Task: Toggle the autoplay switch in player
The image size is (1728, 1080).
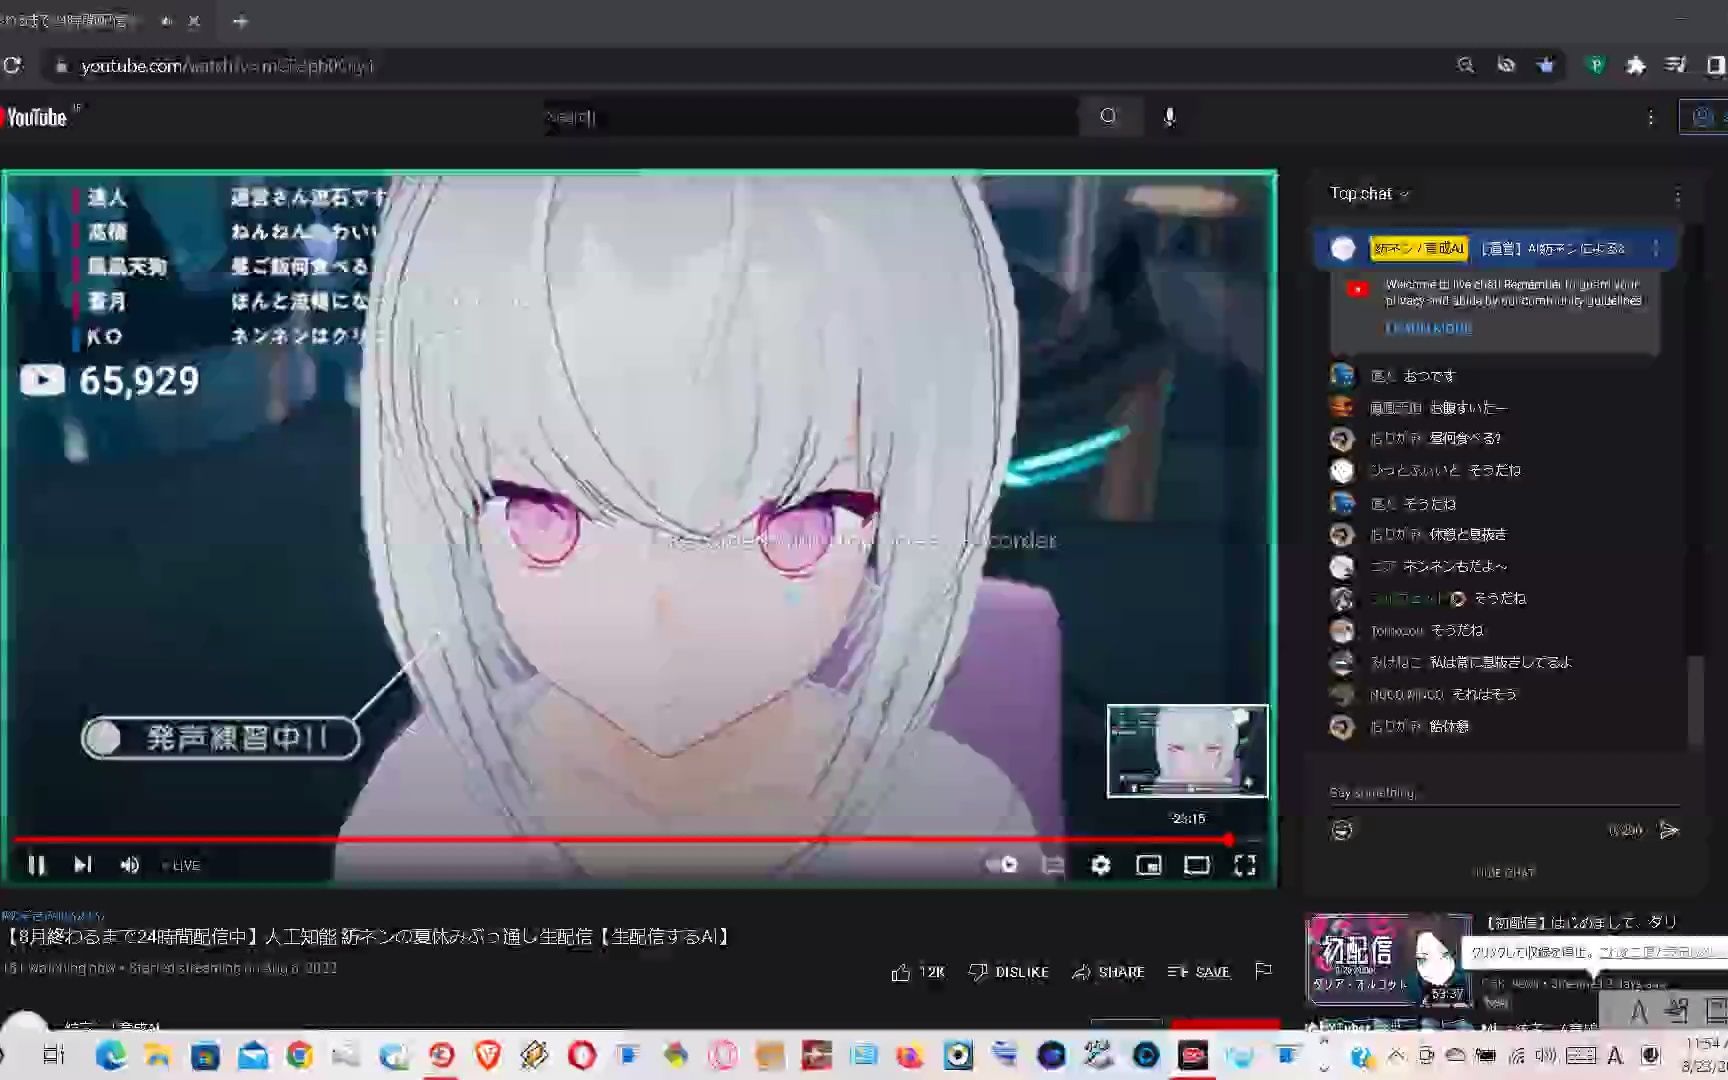Action: point(1002,865)
